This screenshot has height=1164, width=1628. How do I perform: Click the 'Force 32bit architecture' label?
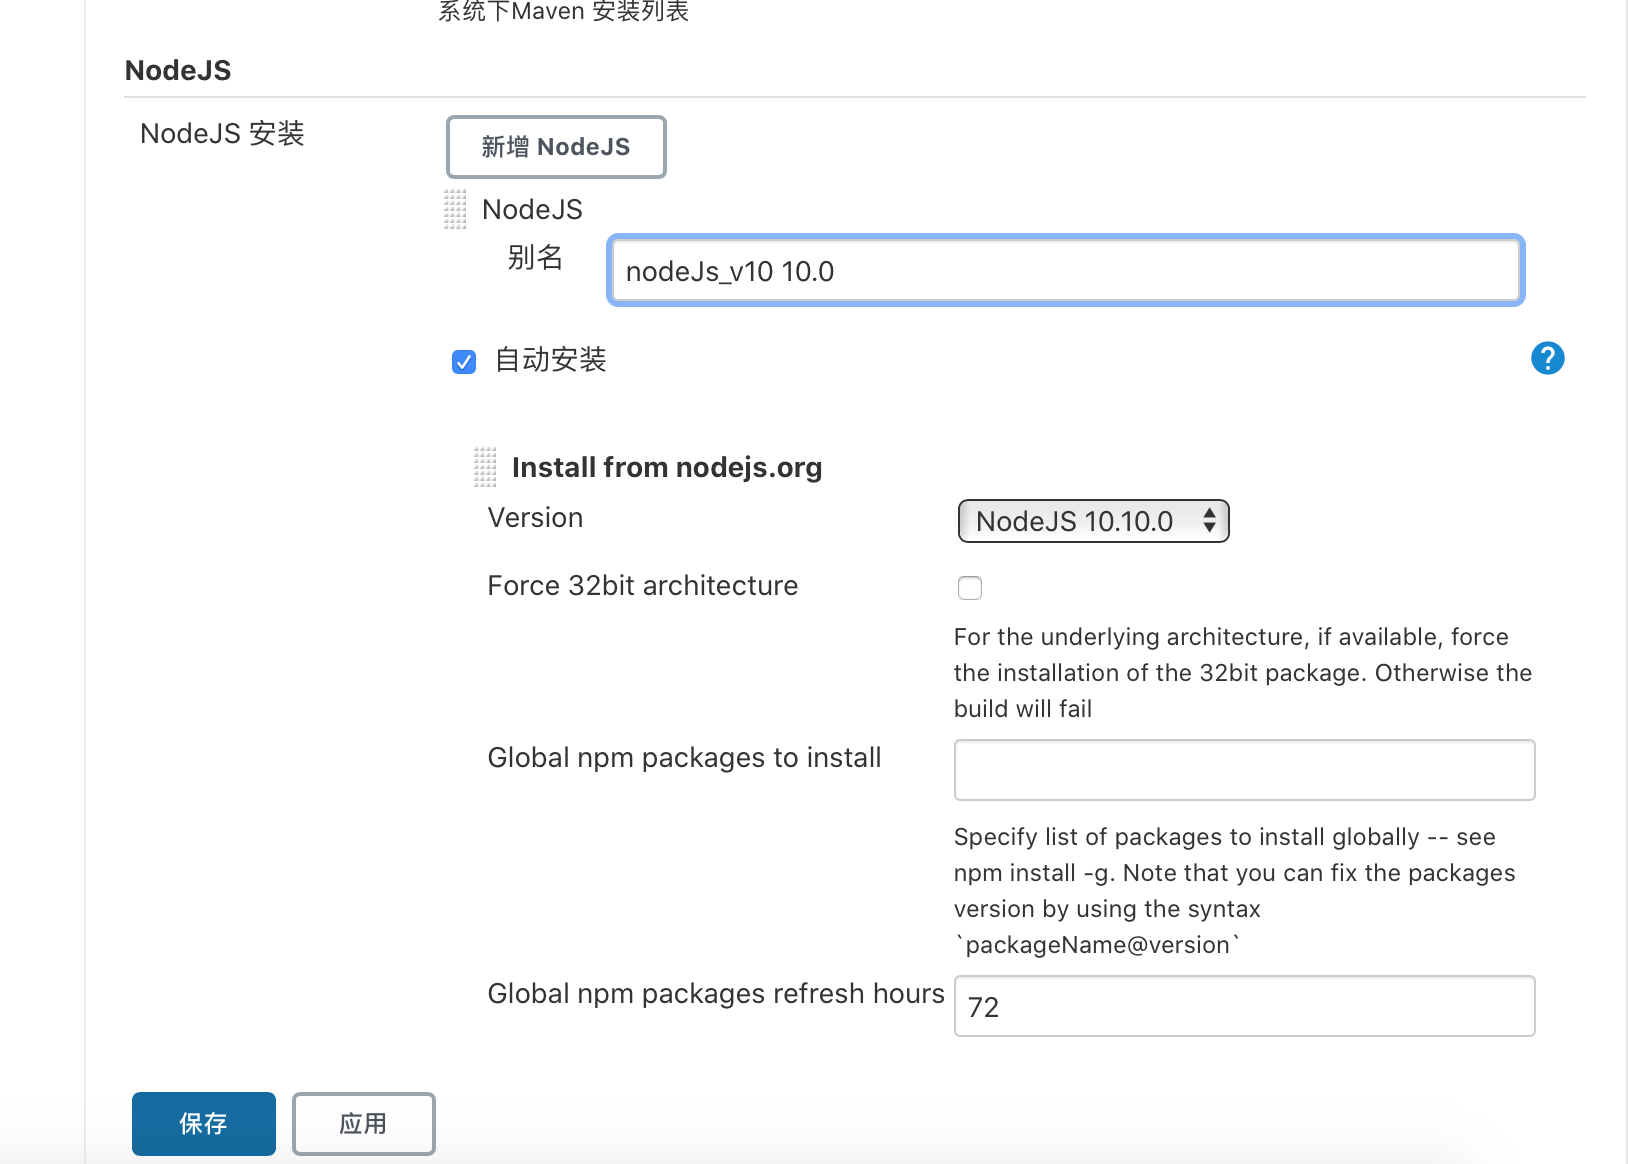coord(643,585)
